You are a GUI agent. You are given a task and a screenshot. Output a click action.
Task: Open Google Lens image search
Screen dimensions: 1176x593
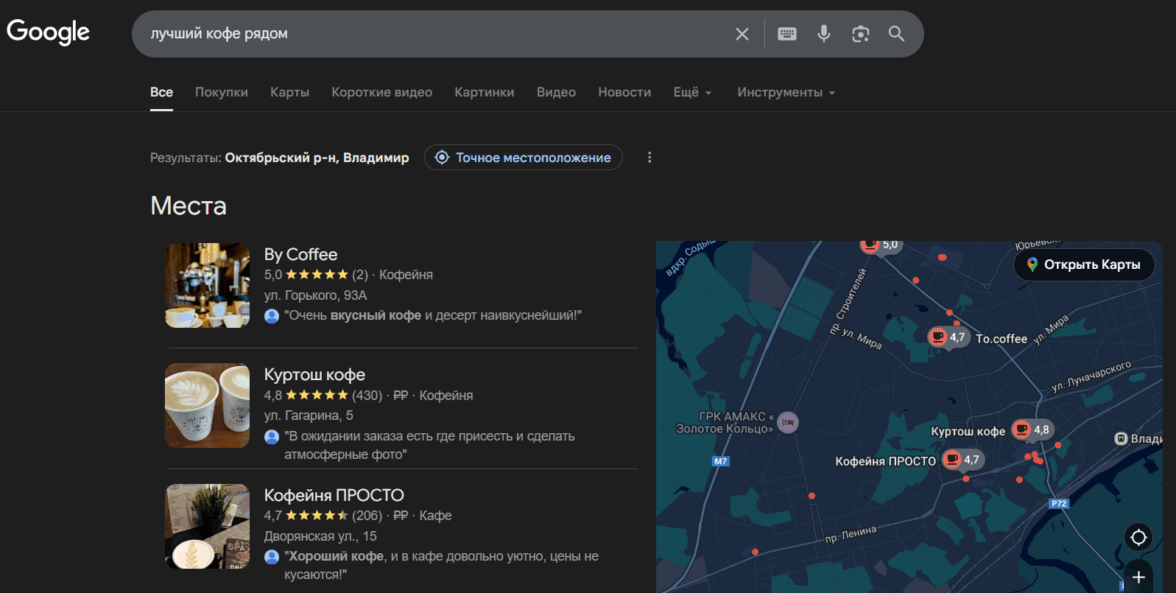[860, 34]
